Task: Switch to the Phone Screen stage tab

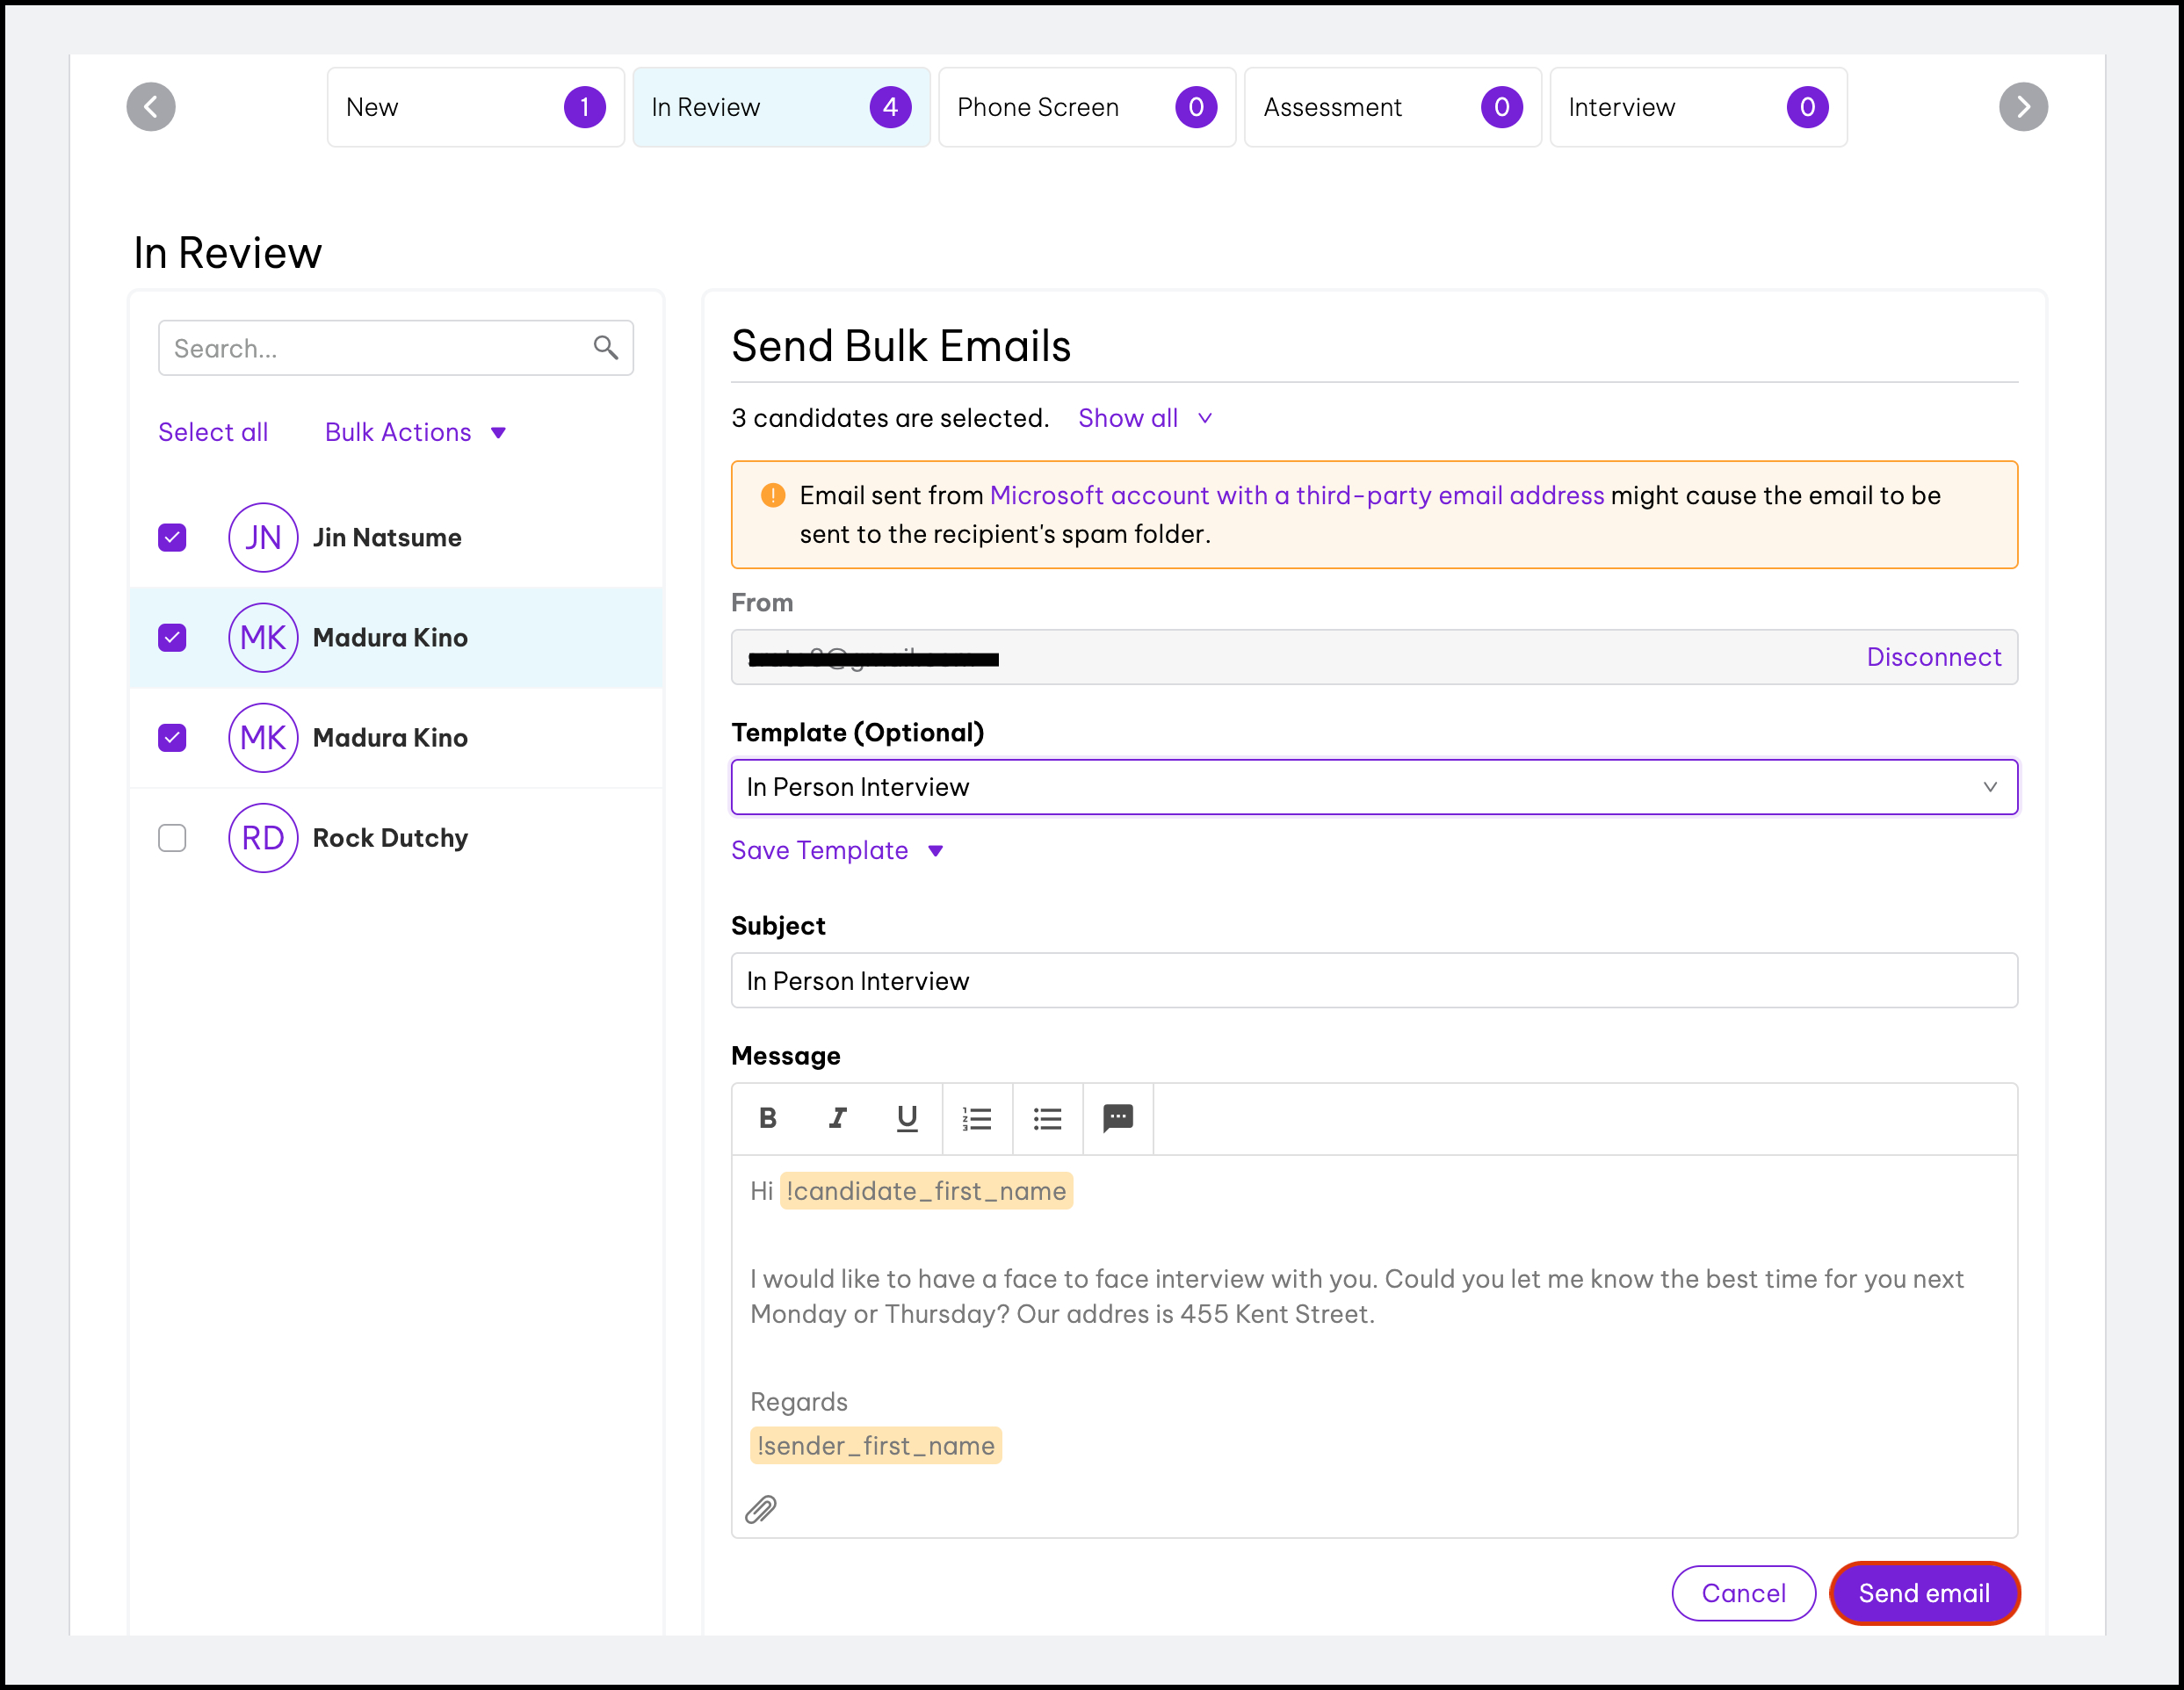Action: pos(1086,107)
